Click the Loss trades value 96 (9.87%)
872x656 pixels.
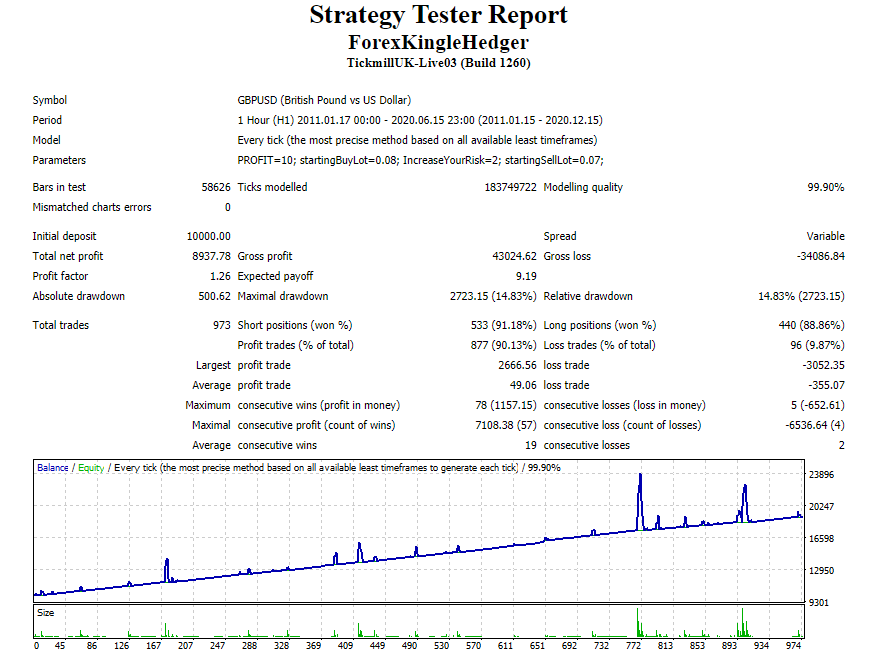[x=817, y=345]
